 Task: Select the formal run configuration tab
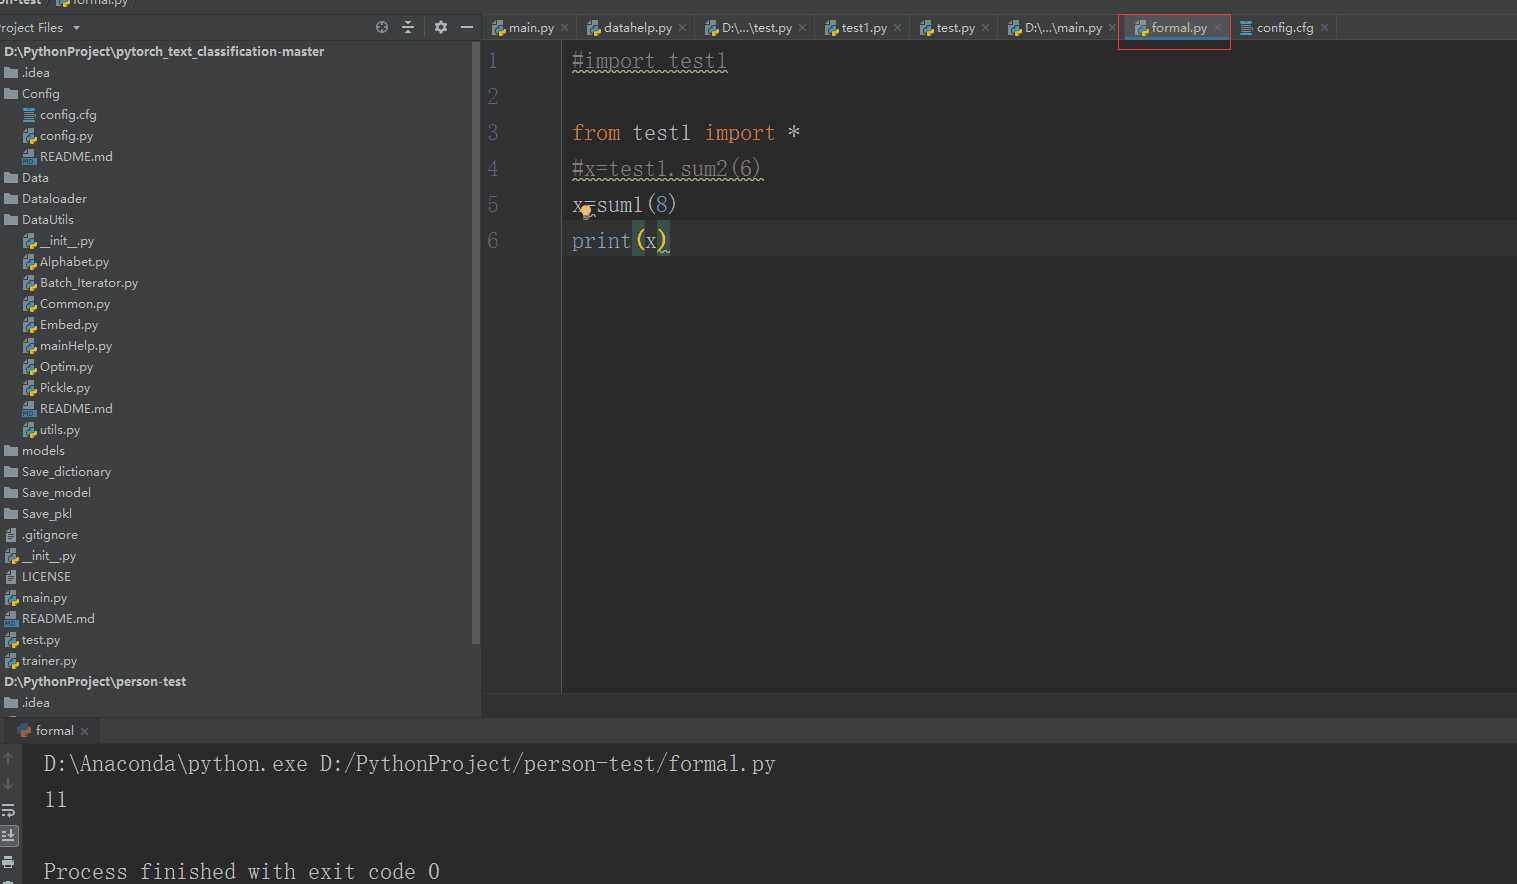tap(54, 731)
